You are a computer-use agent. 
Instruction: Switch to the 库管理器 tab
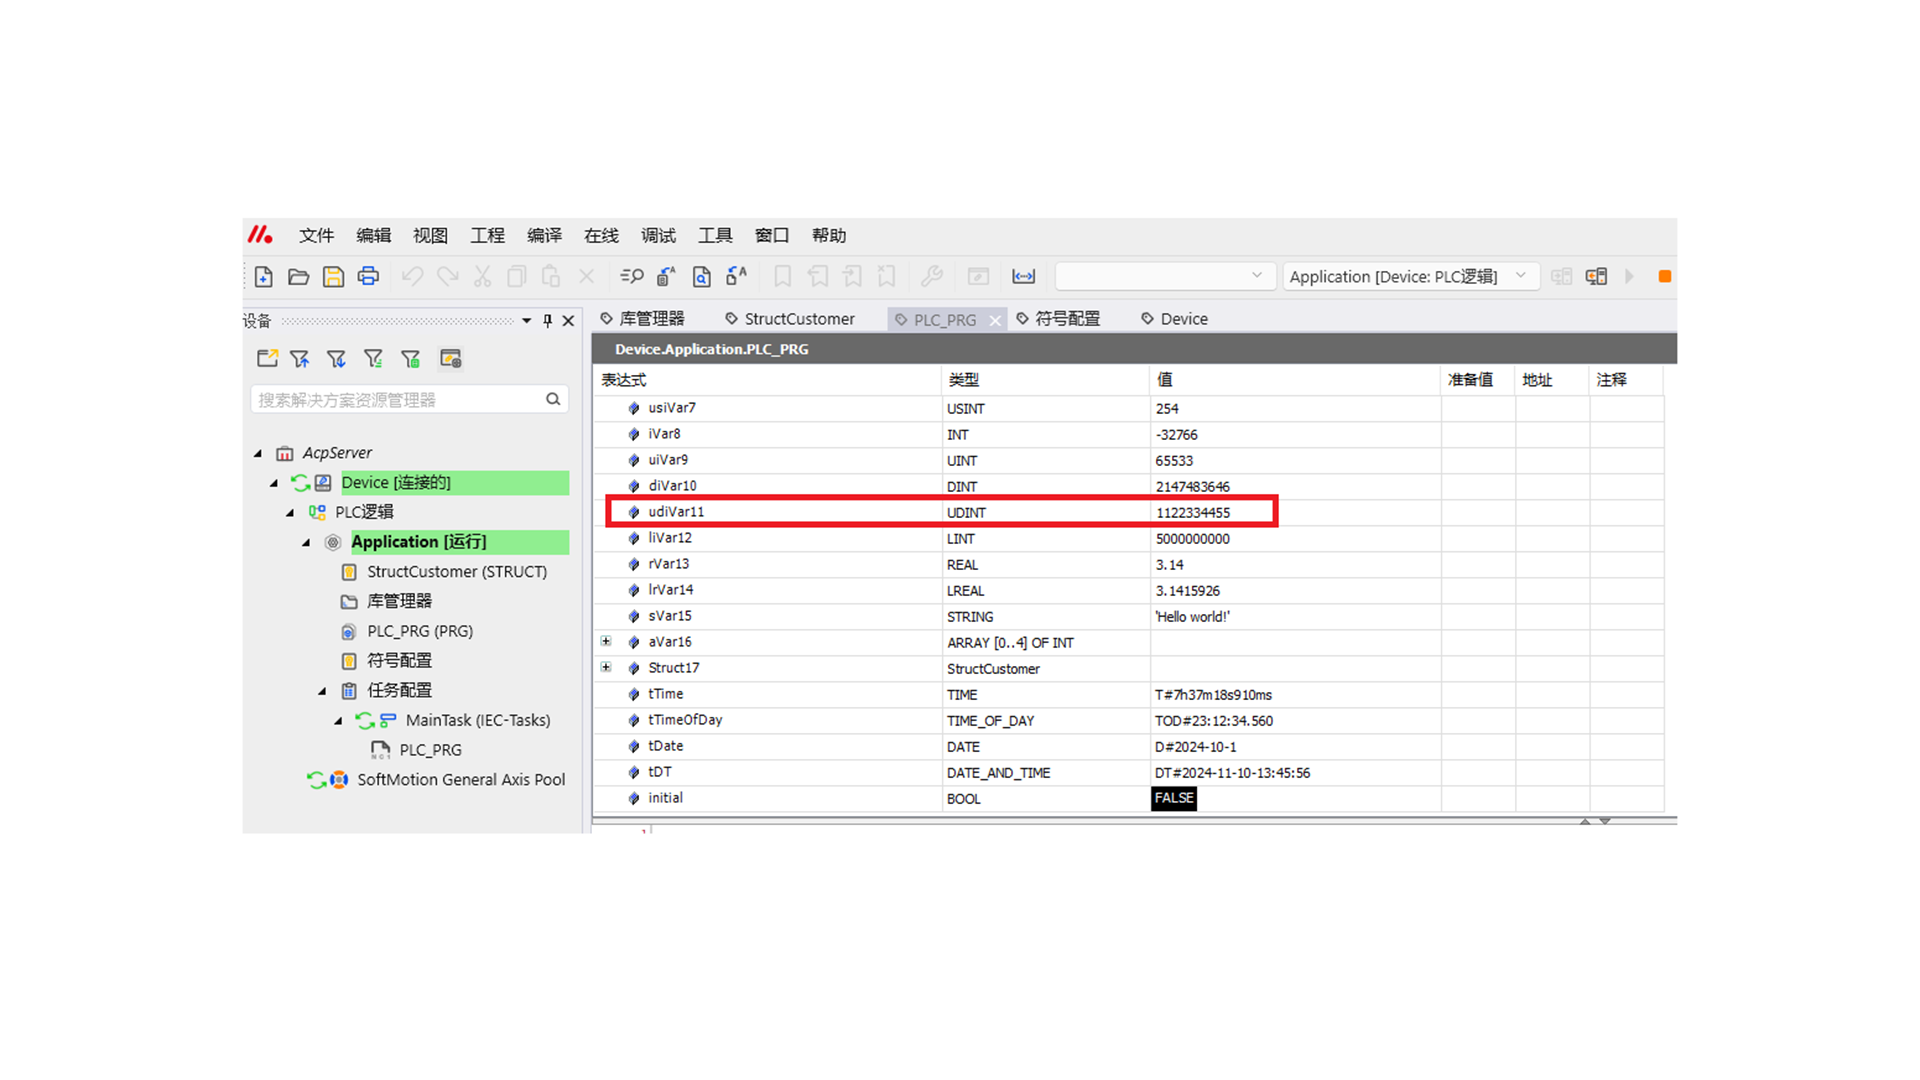pyautogui.click(x=642, y=319)
